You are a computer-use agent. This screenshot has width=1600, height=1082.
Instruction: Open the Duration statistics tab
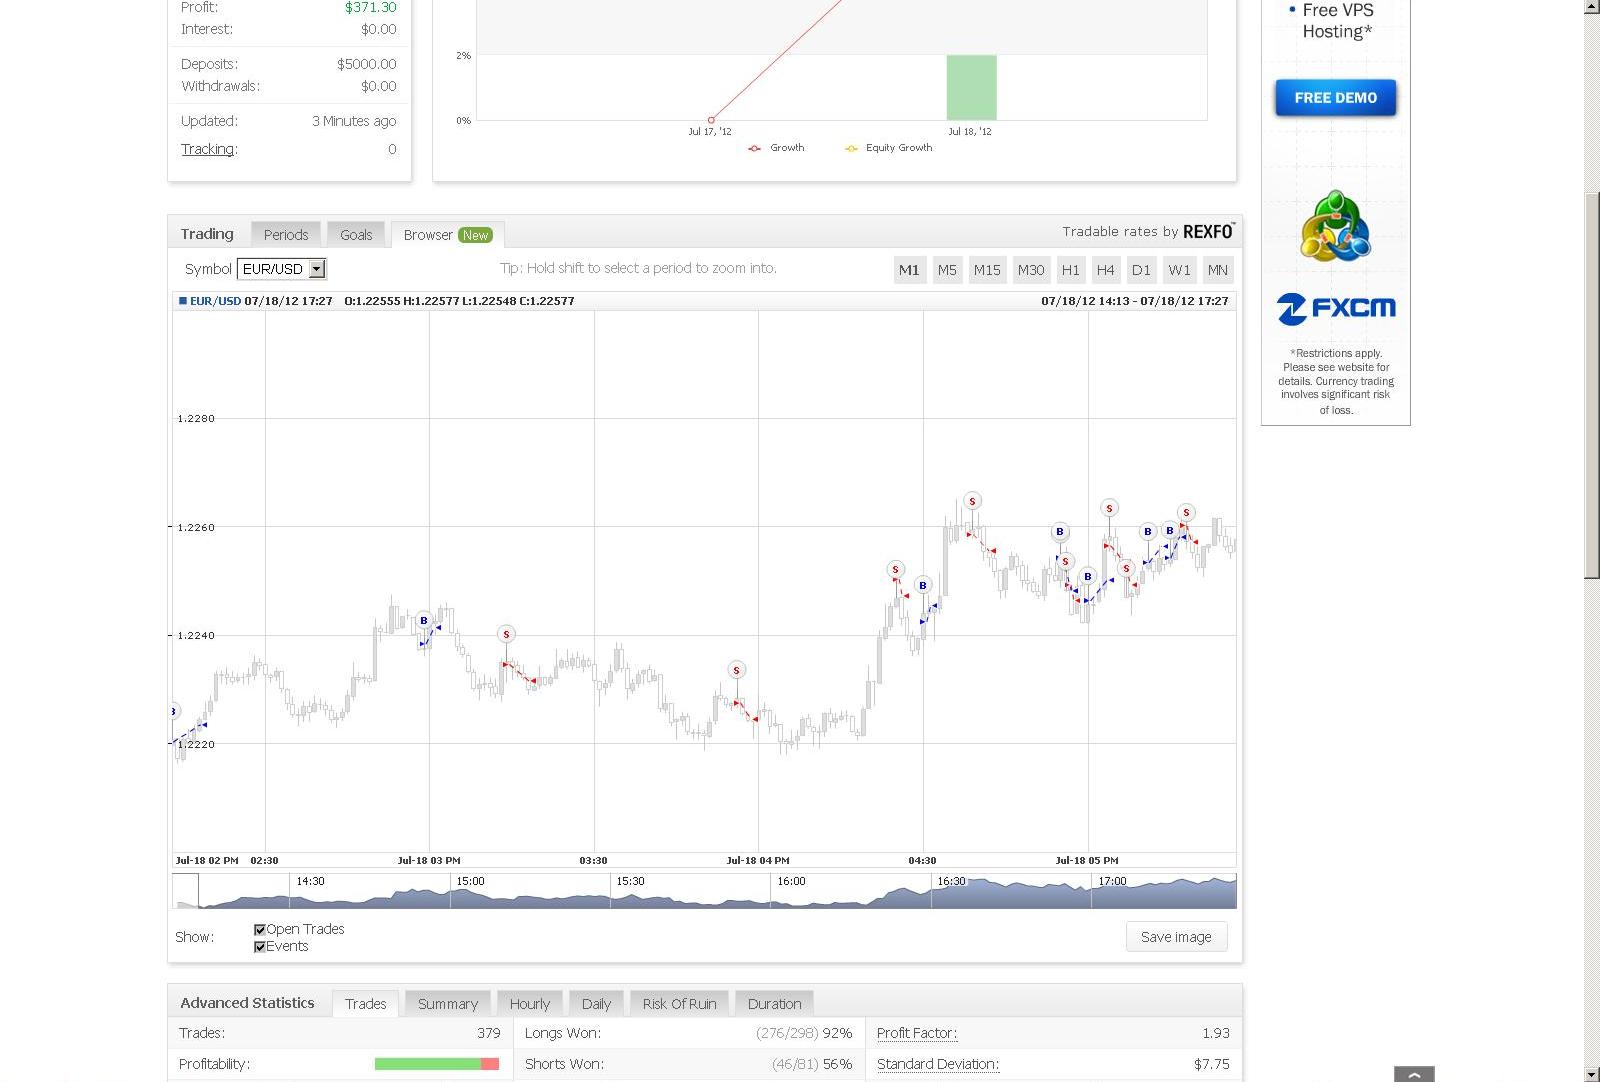pos(775,1004)
